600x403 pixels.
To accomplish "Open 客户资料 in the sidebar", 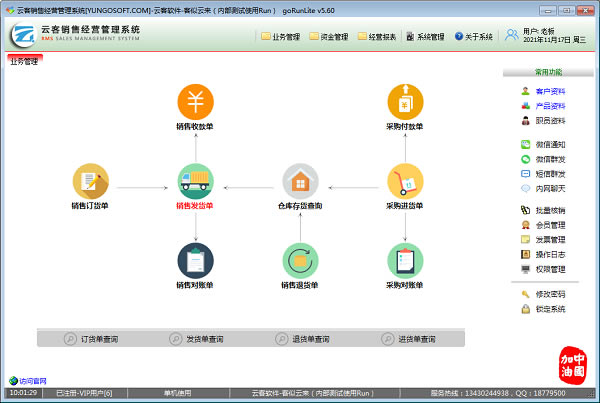I will [x=550, y=91].
